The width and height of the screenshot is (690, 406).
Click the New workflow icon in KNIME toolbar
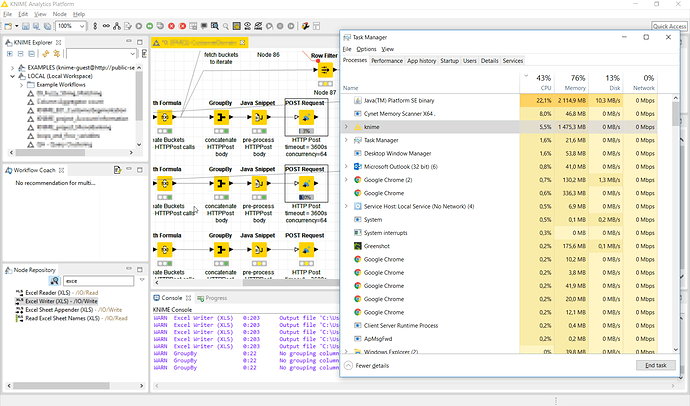[x=8, y=26]
